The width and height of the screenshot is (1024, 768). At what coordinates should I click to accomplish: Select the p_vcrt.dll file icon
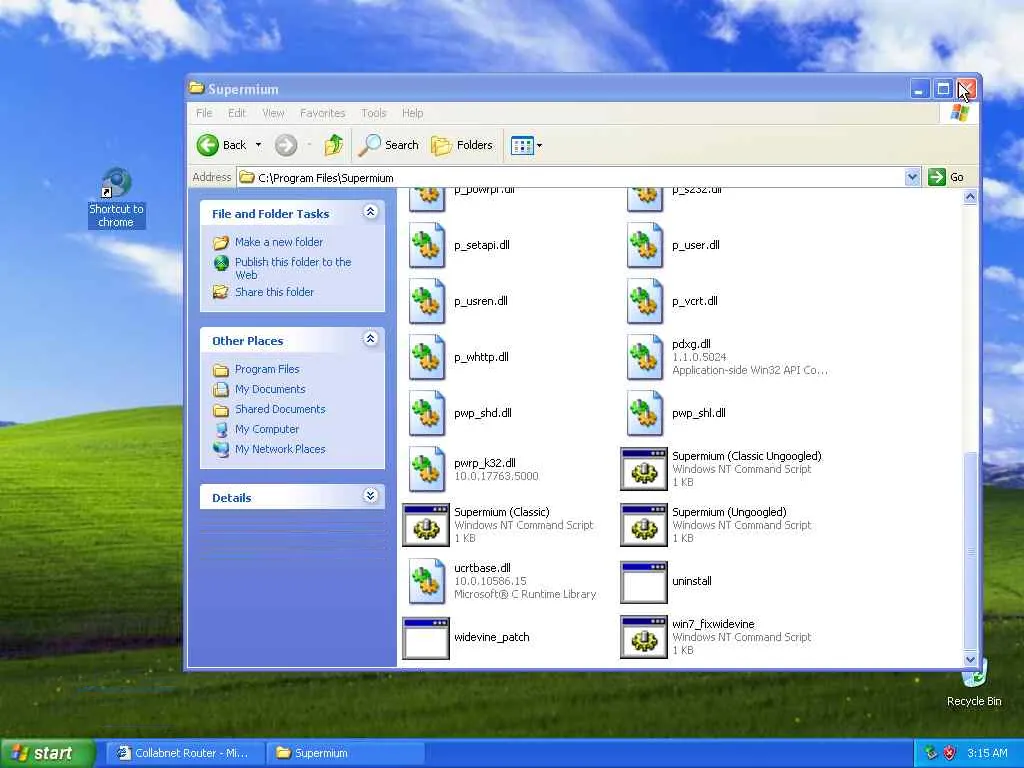pos(645,301)
